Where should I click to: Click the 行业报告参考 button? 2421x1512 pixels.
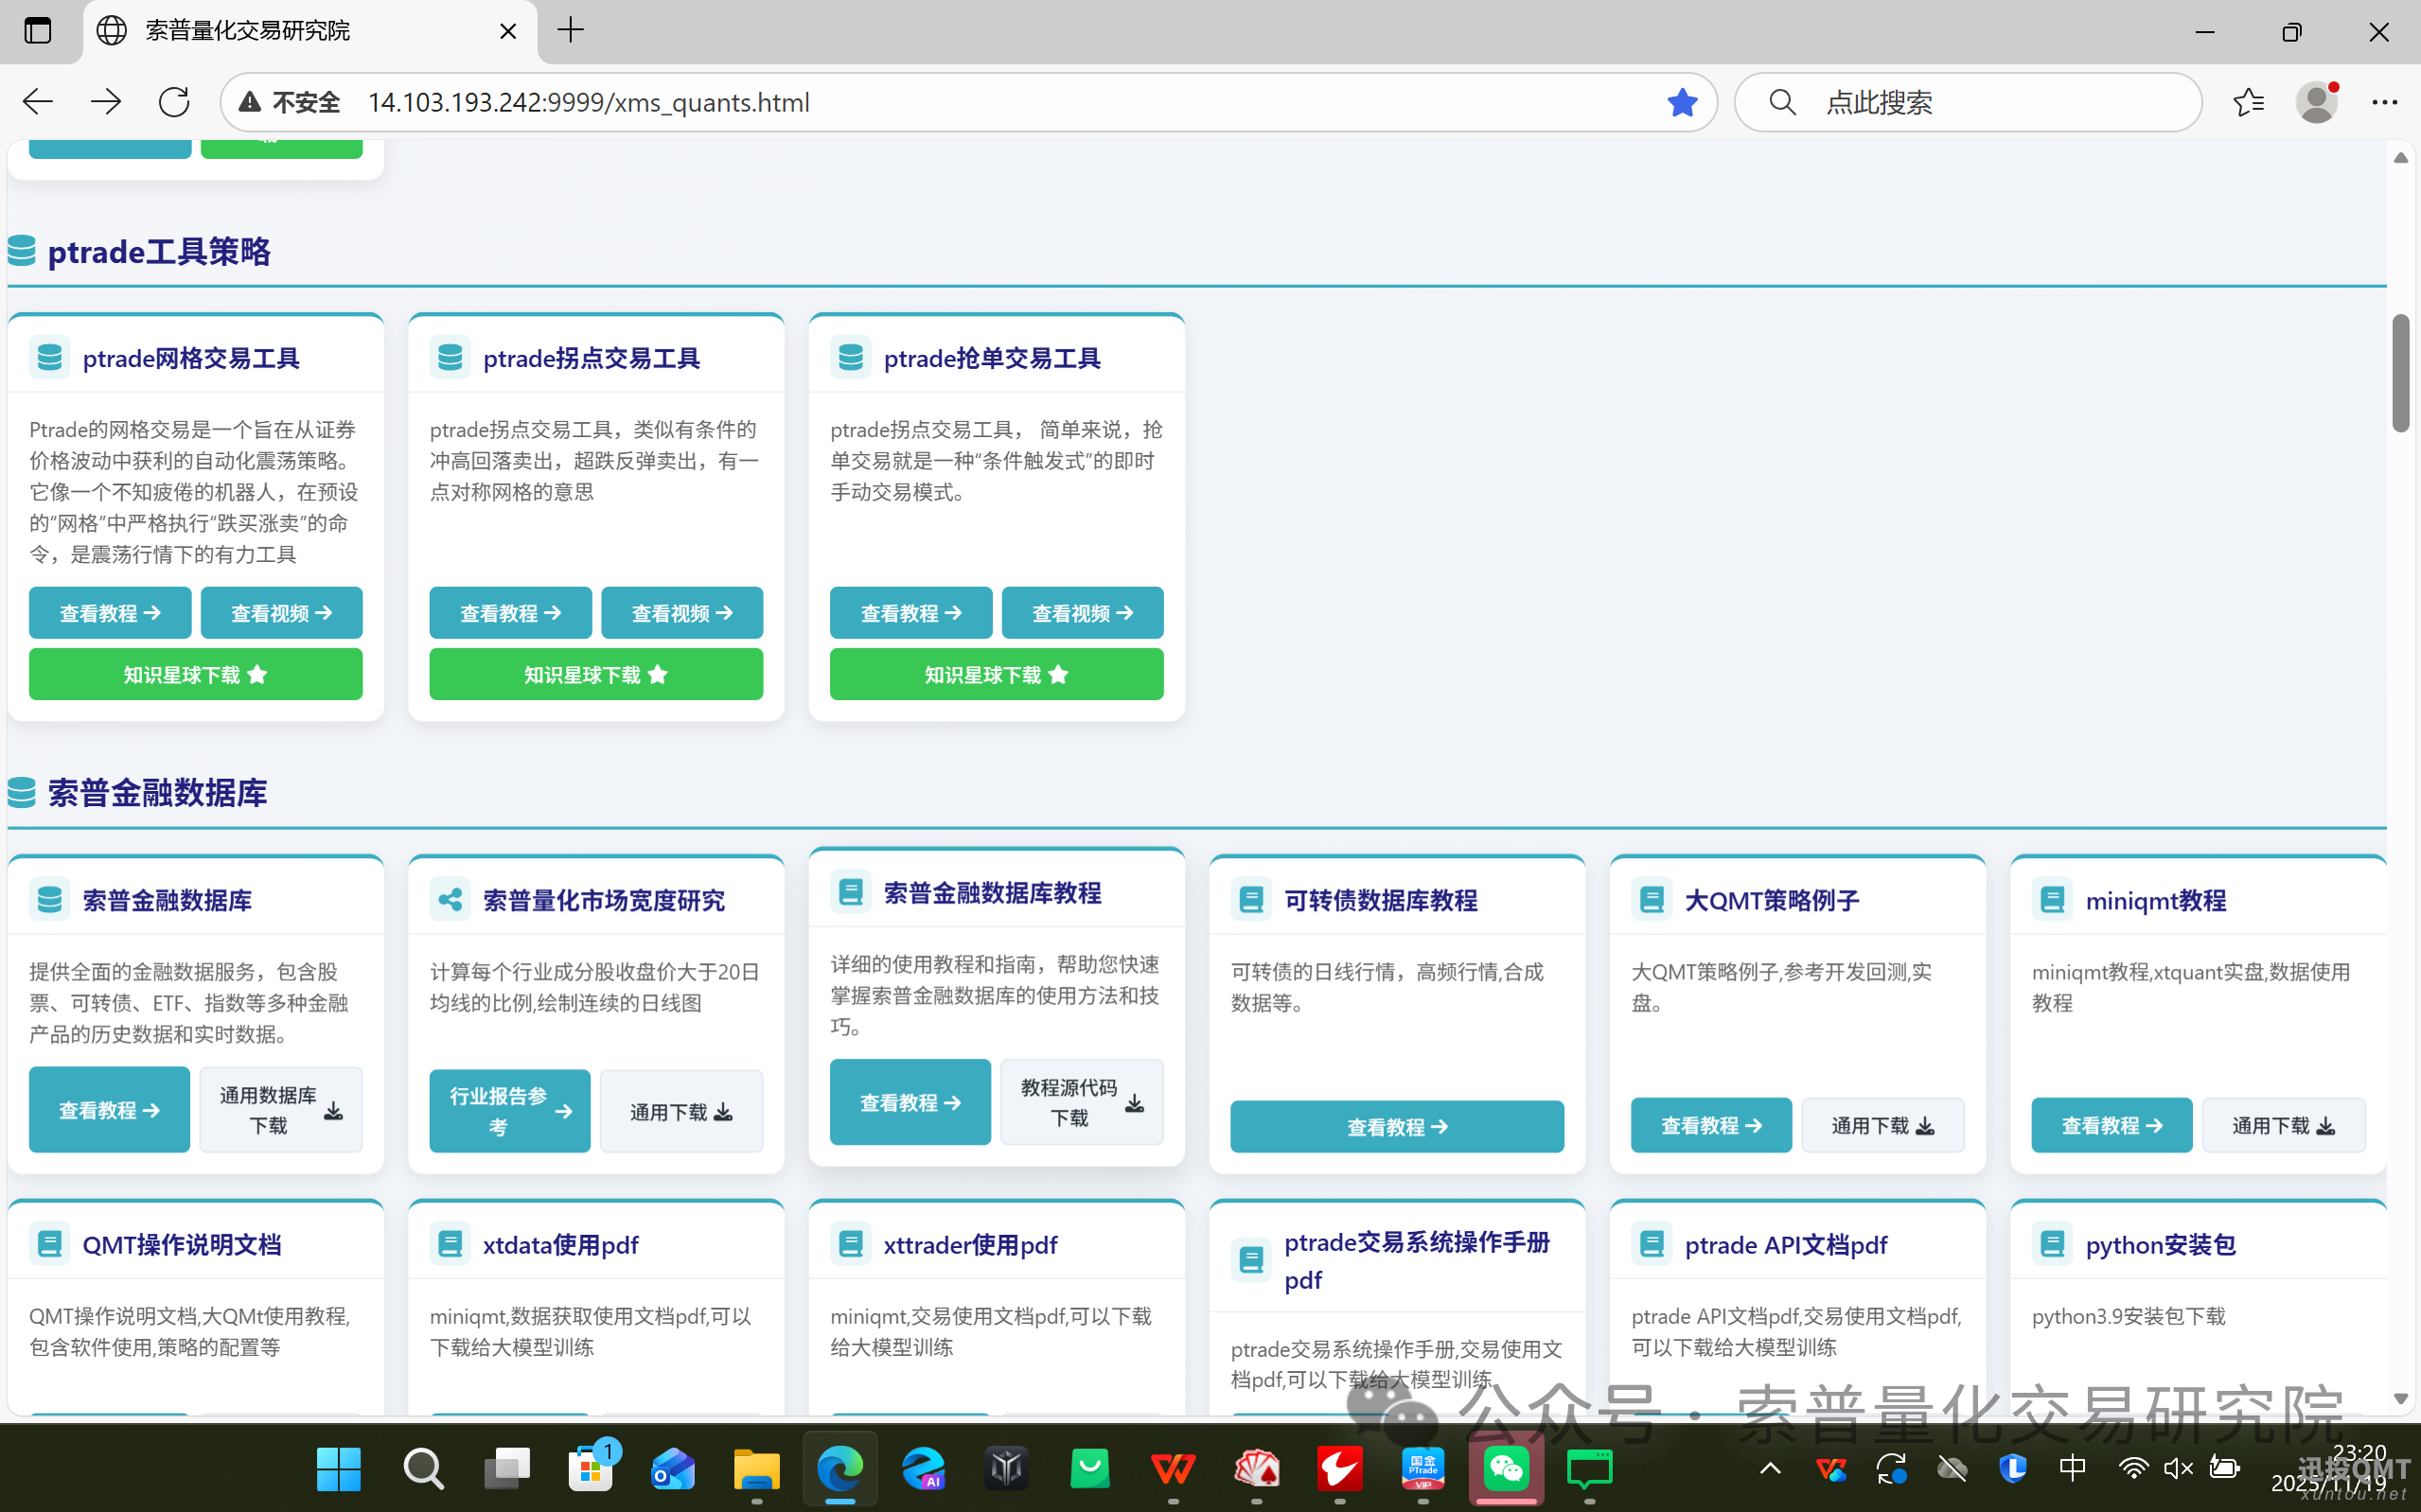[509, 1110]
